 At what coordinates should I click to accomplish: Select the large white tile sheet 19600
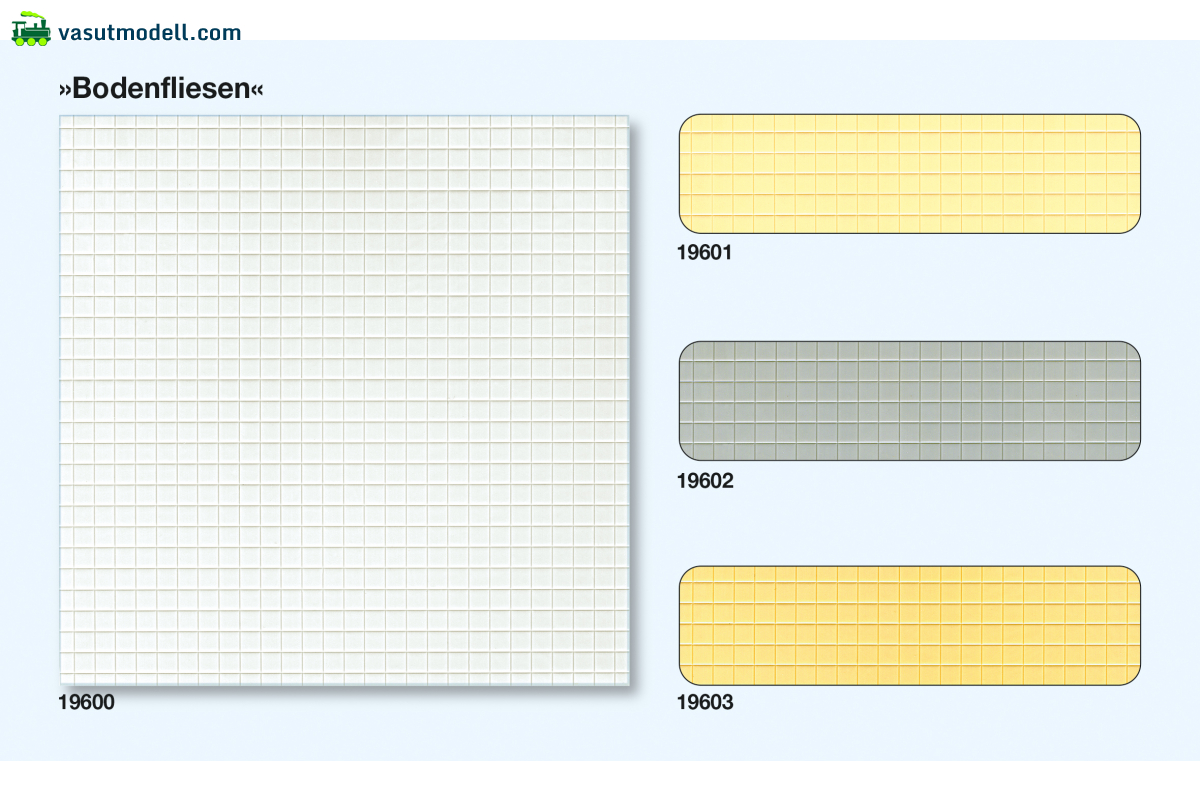[x=344, y=400]
